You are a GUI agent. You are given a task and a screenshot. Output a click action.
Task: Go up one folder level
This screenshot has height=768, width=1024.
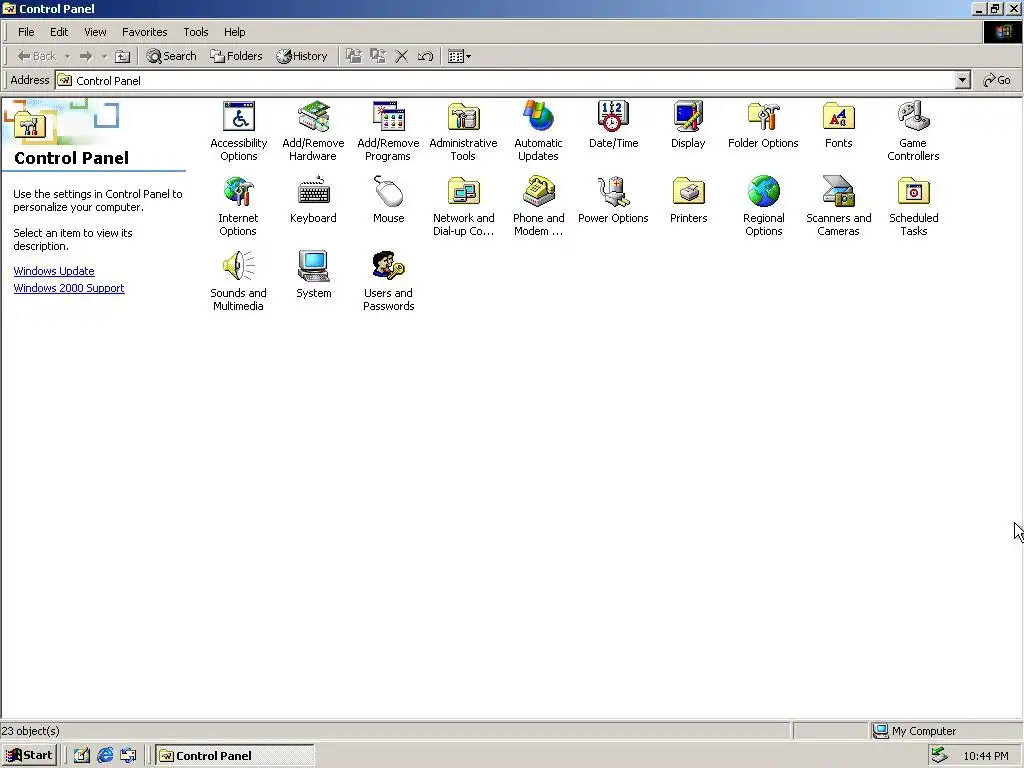[123, 56]
